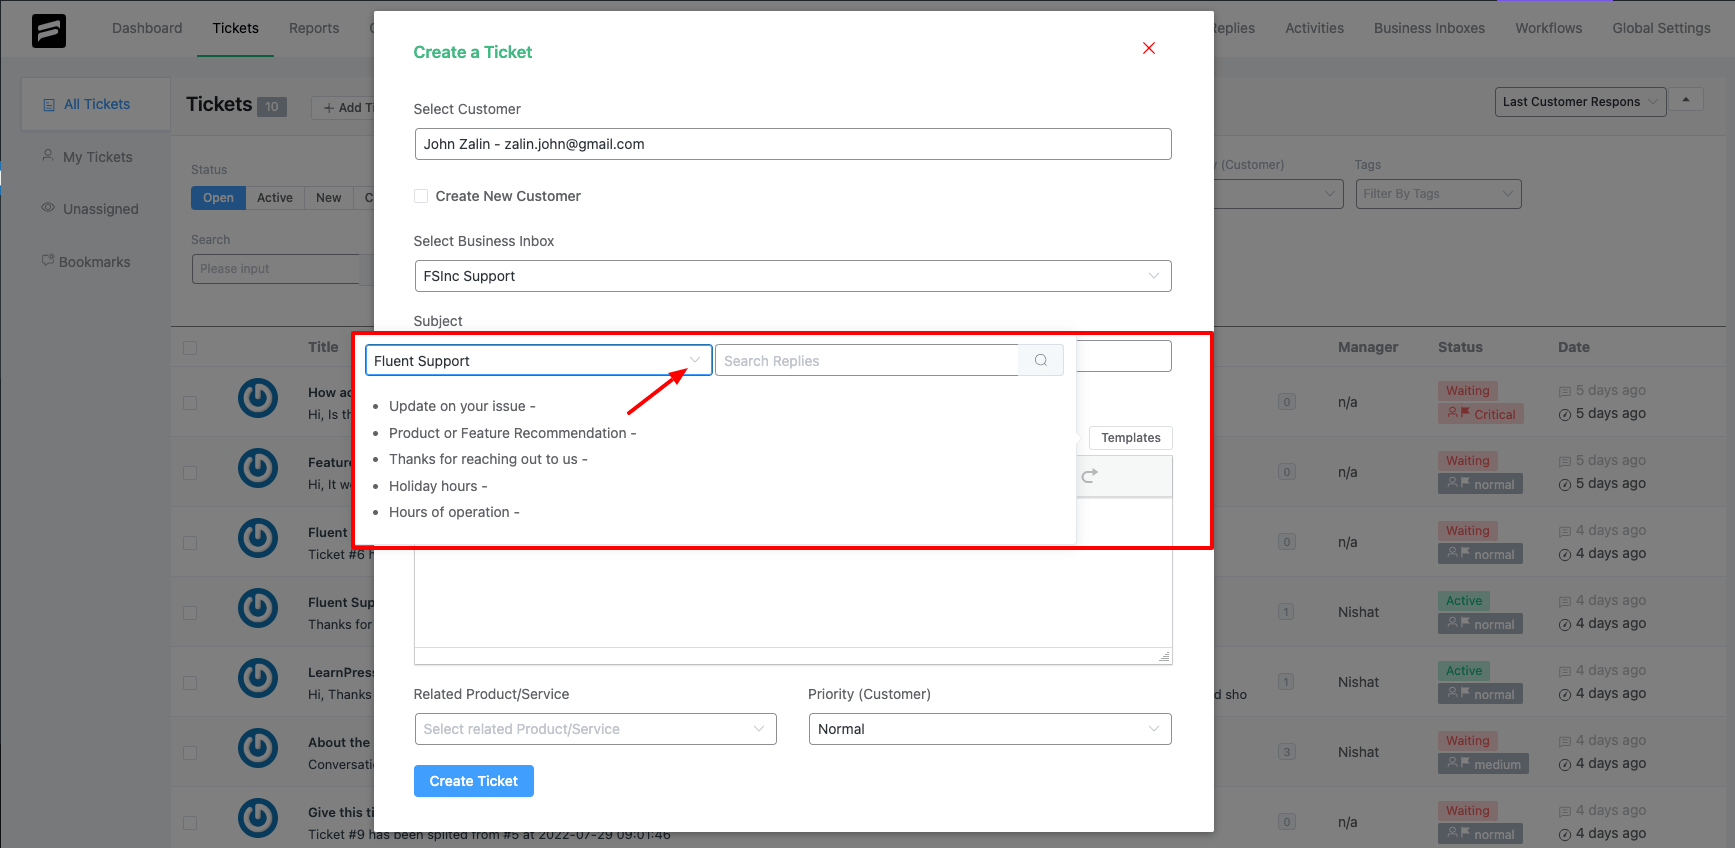Check the 'Give this ti' row checkbox

(190, 823)
